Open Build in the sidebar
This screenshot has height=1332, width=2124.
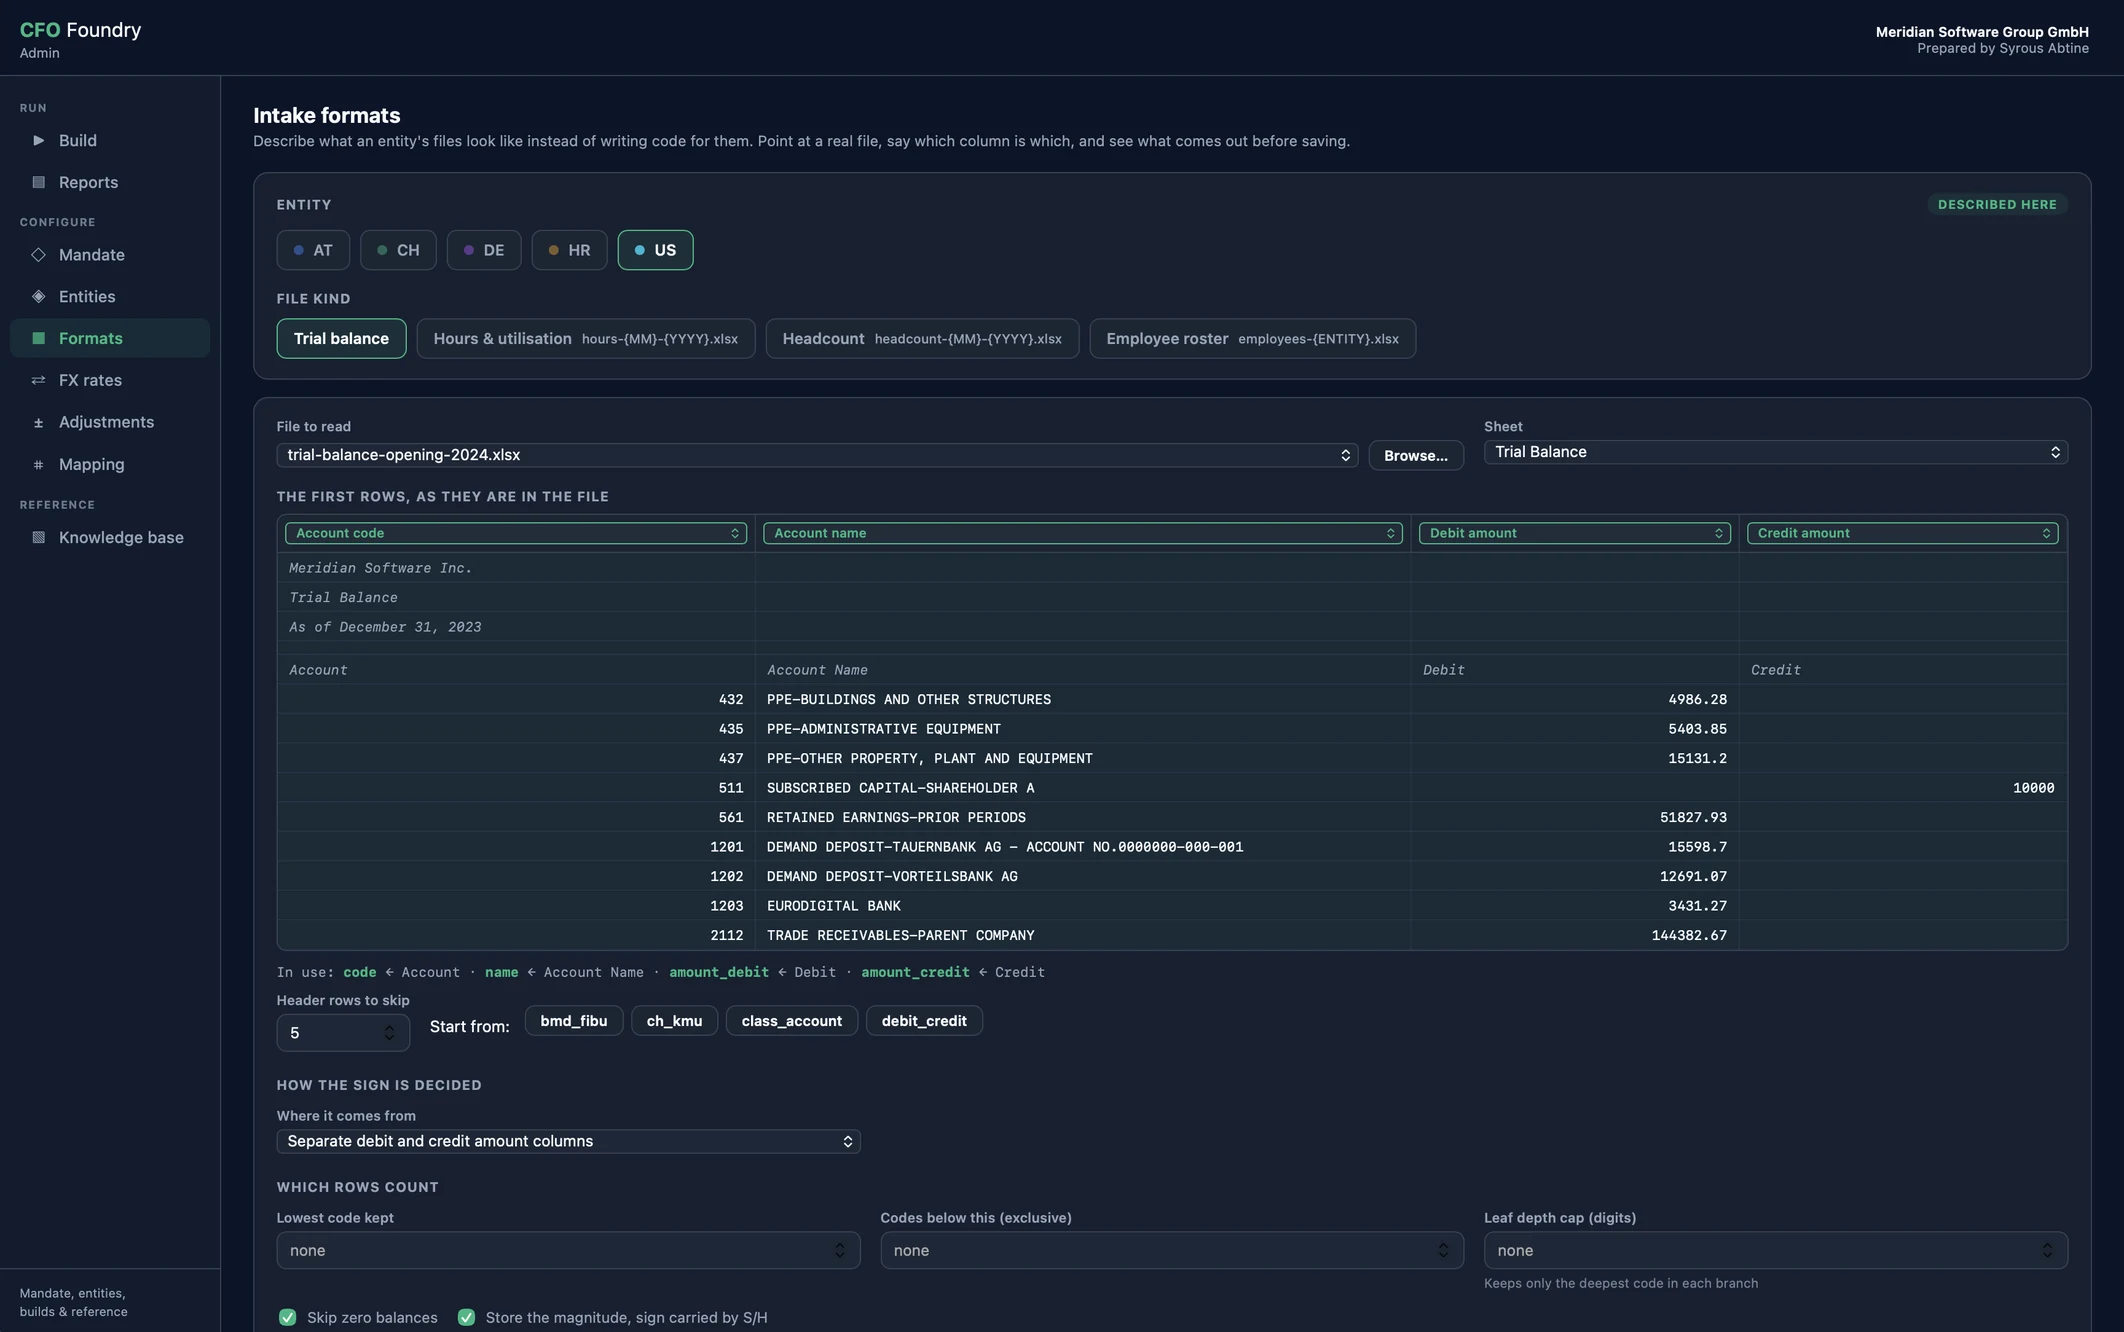pos(110,140)
